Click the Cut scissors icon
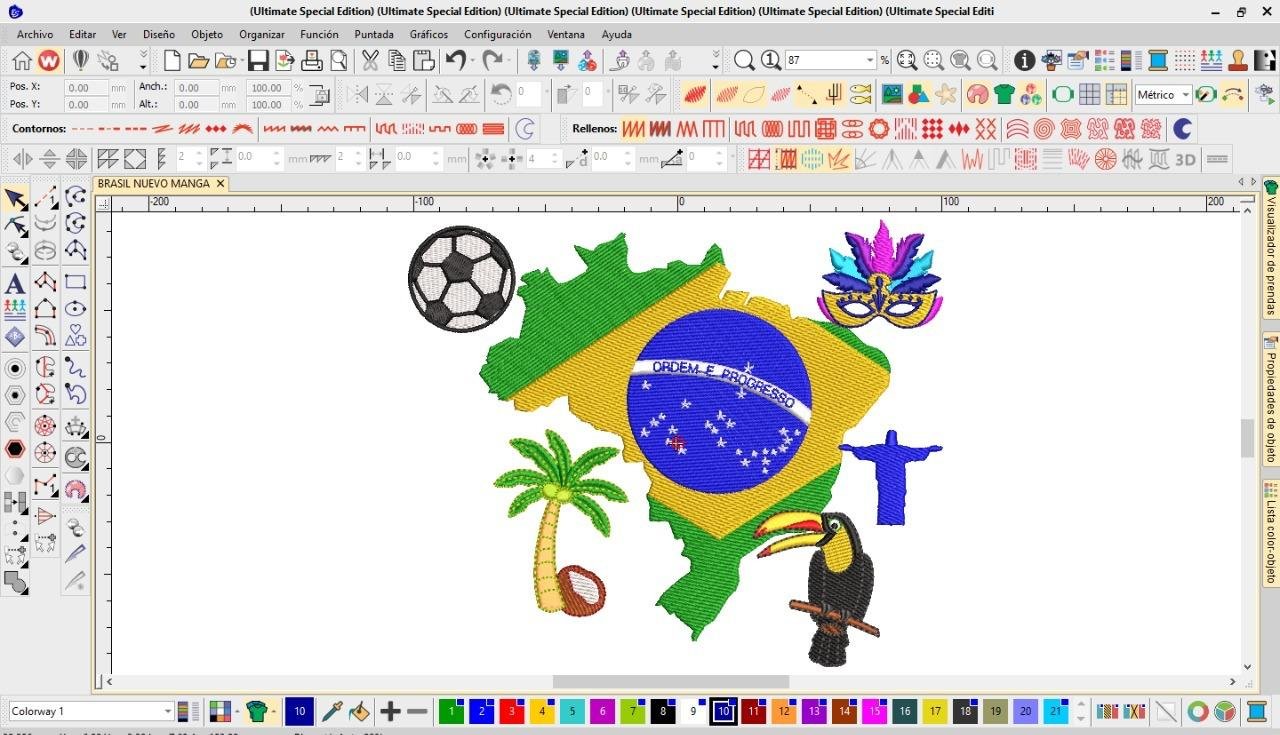Screen dimensions: 1280x735 pyautogui.click(x=370, y=61)
